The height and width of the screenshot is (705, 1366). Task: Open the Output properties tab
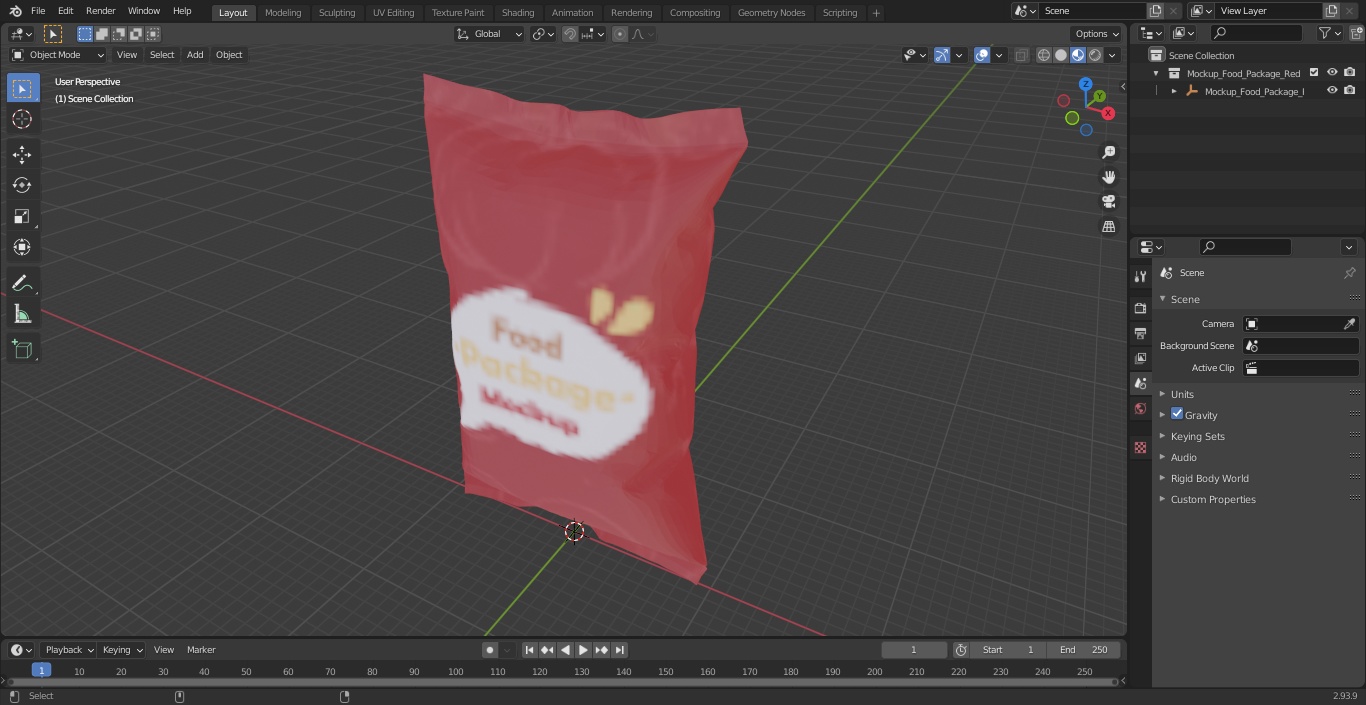(1140, 333)
